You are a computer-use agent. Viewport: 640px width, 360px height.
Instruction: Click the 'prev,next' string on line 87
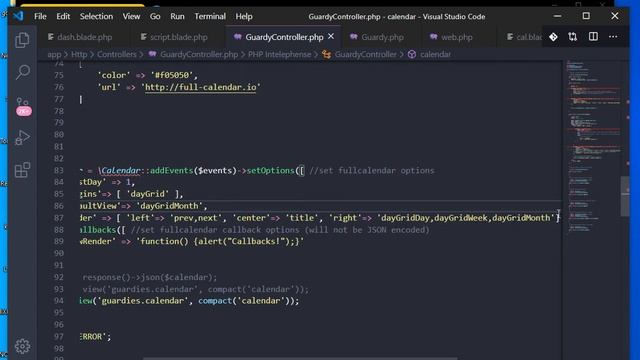[196, 218]
